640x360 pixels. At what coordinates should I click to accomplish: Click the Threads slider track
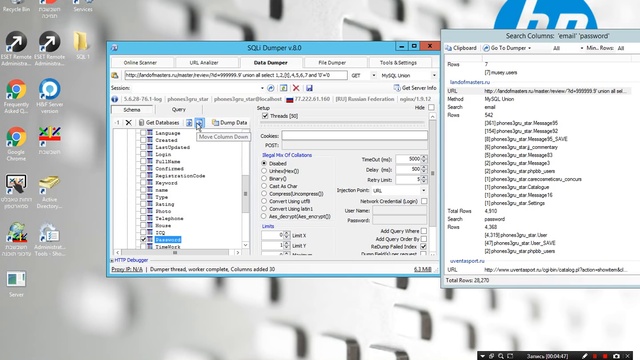point(343,122)
